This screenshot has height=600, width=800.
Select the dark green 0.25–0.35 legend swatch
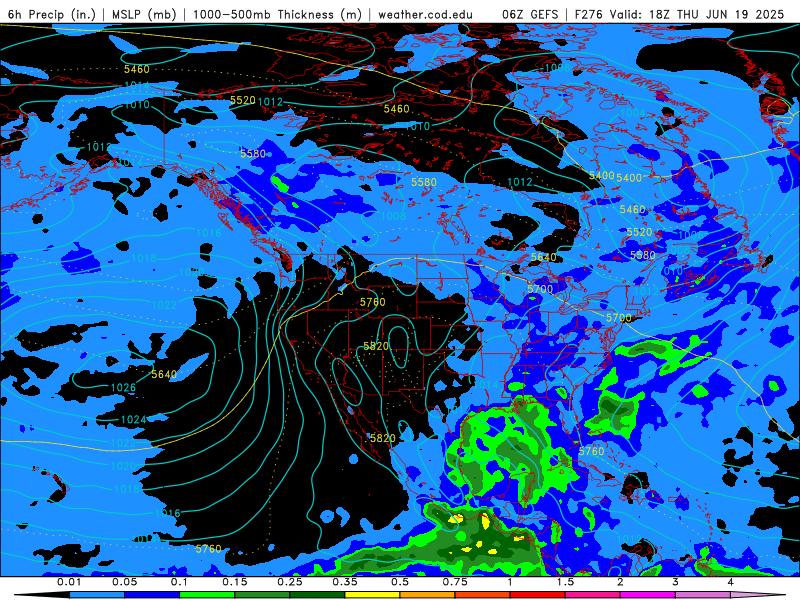(317, 595)
